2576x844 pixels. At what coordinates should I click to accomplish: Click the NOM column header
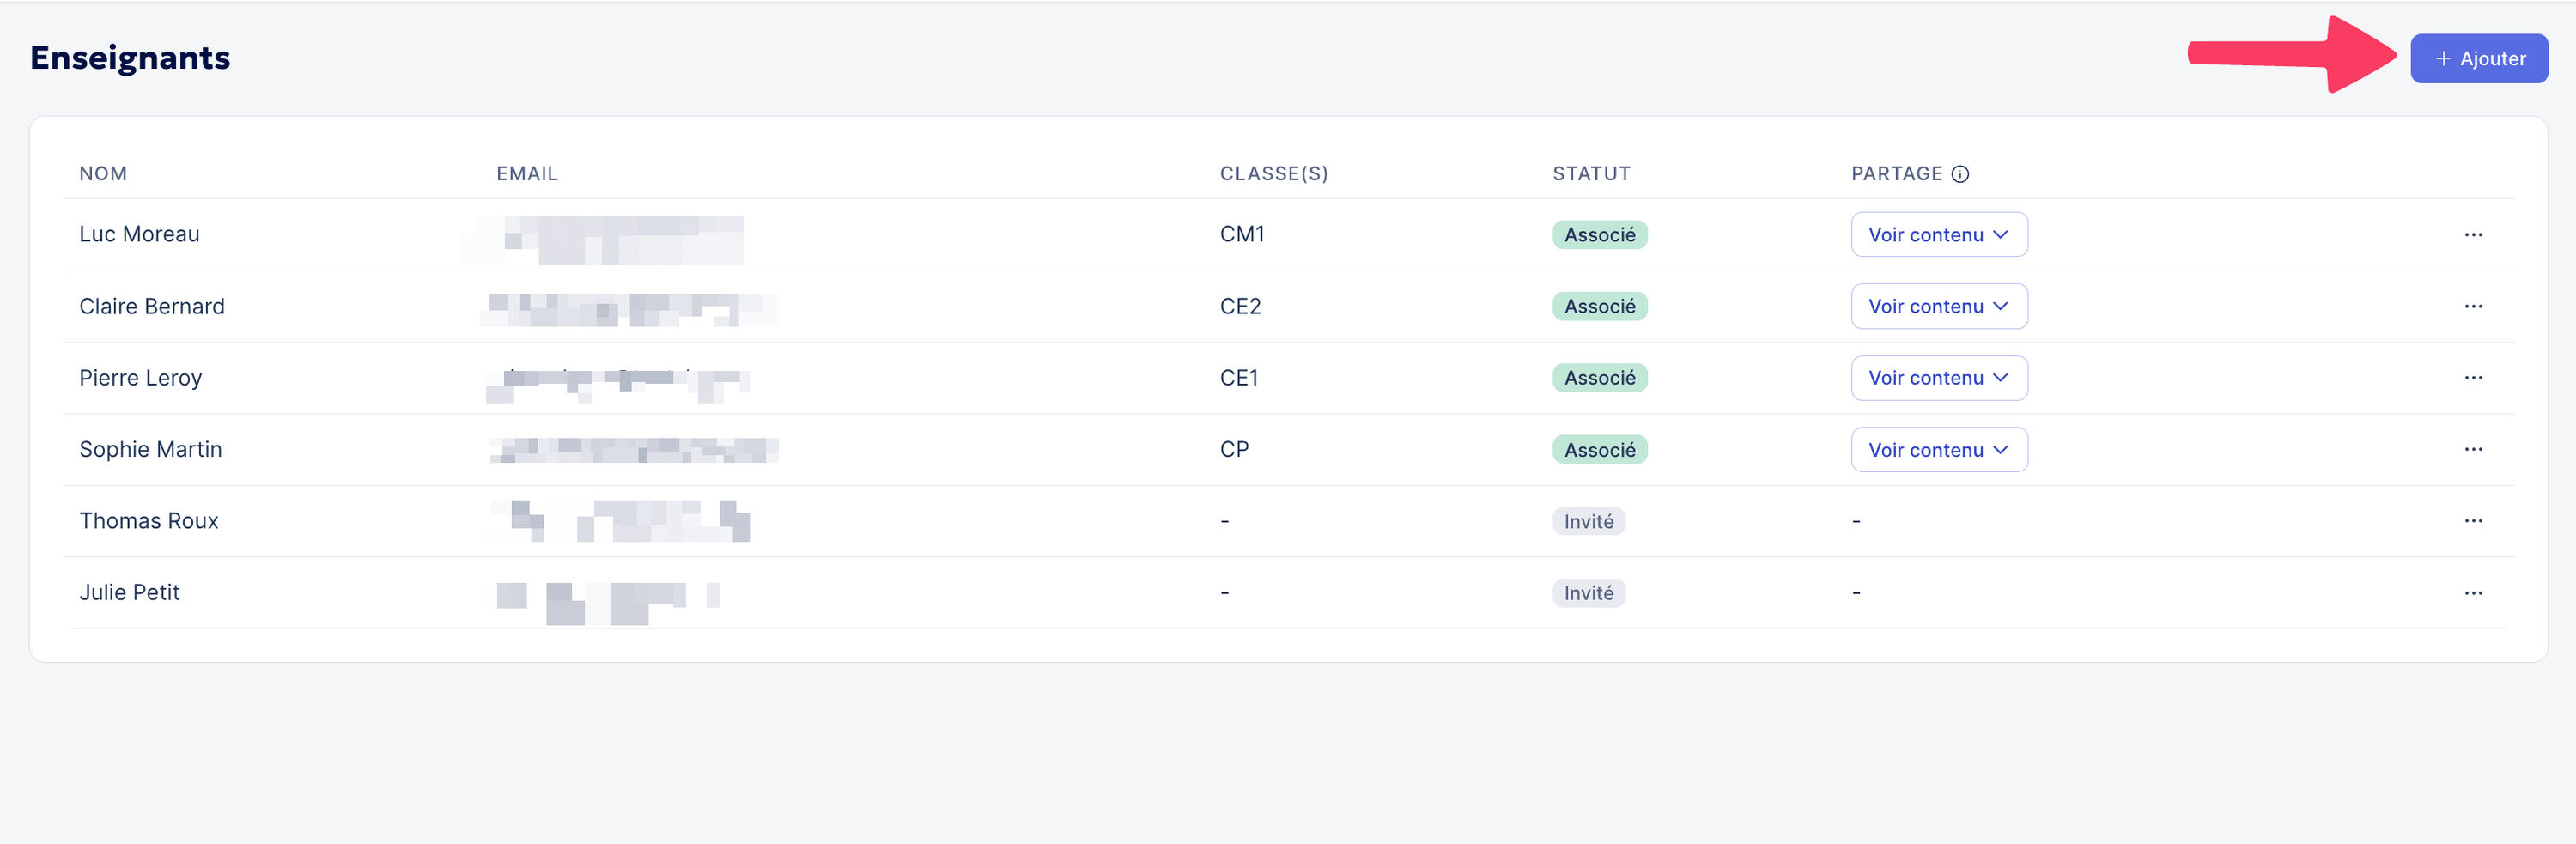(103, 174)
